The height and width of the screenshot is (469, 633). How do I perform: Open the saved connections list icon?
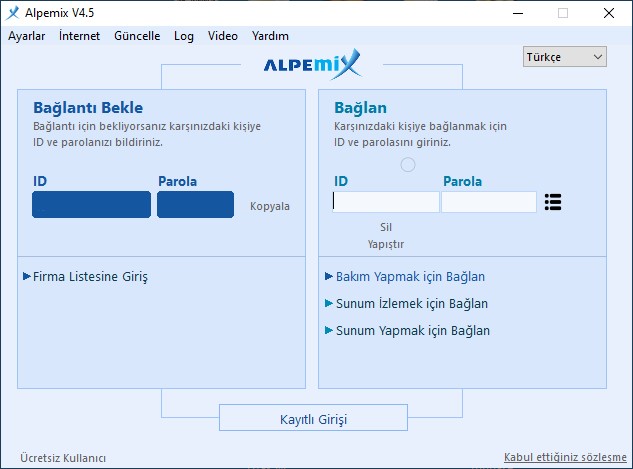553,202
